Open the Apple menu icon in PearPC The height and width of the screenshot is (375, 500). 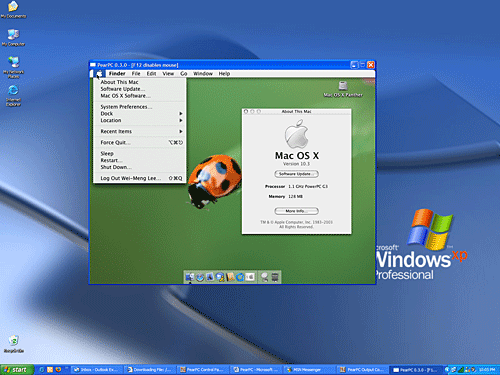pyautogui.click(x=99, y=73)
